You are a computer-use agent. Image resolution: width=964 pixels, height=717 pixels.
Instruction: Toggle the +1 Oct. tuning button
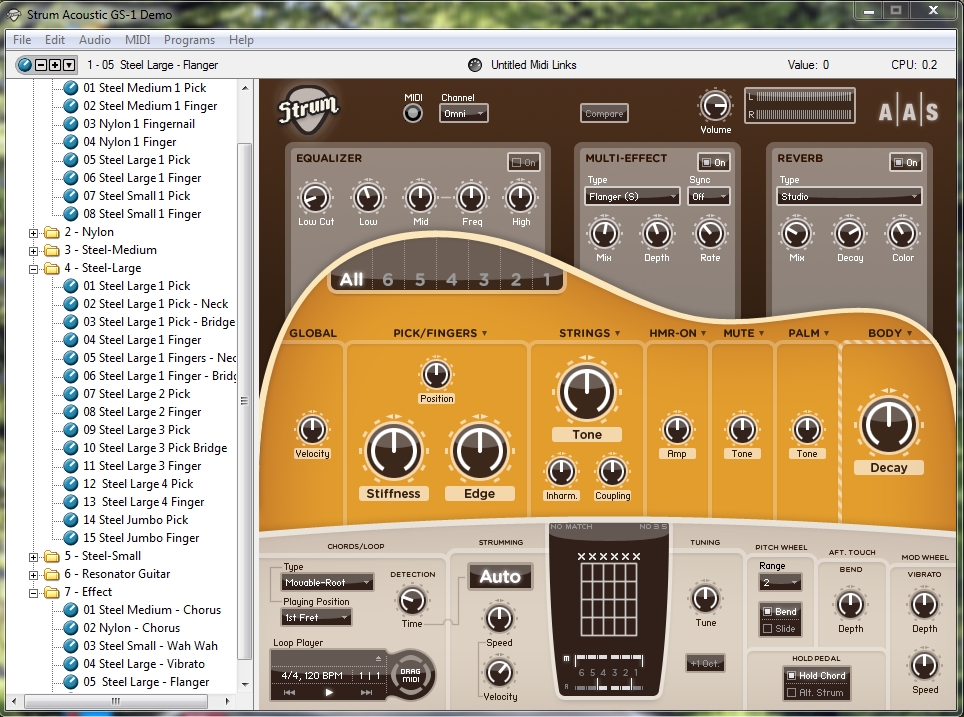pos(705,664)
